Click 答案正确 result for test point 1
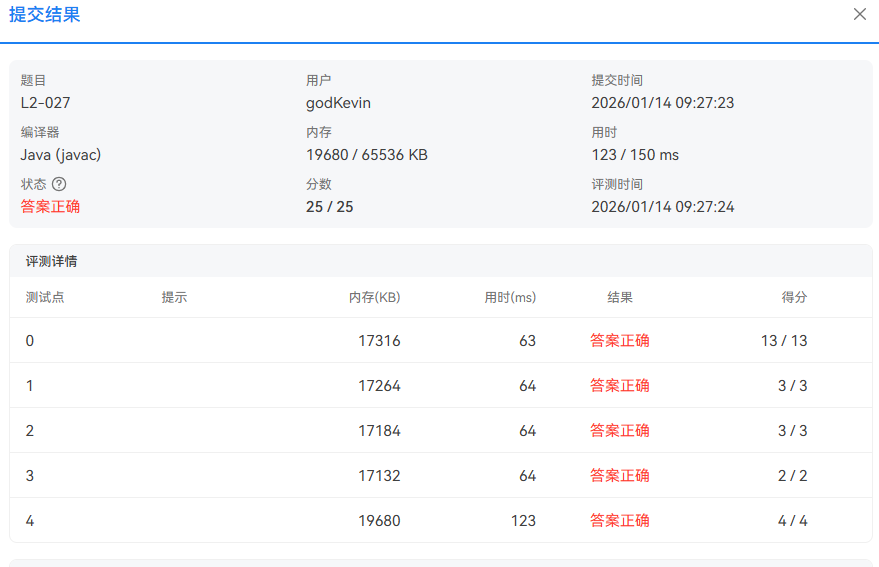This screenshot has height=567, width=879. (x=620, y=385)
